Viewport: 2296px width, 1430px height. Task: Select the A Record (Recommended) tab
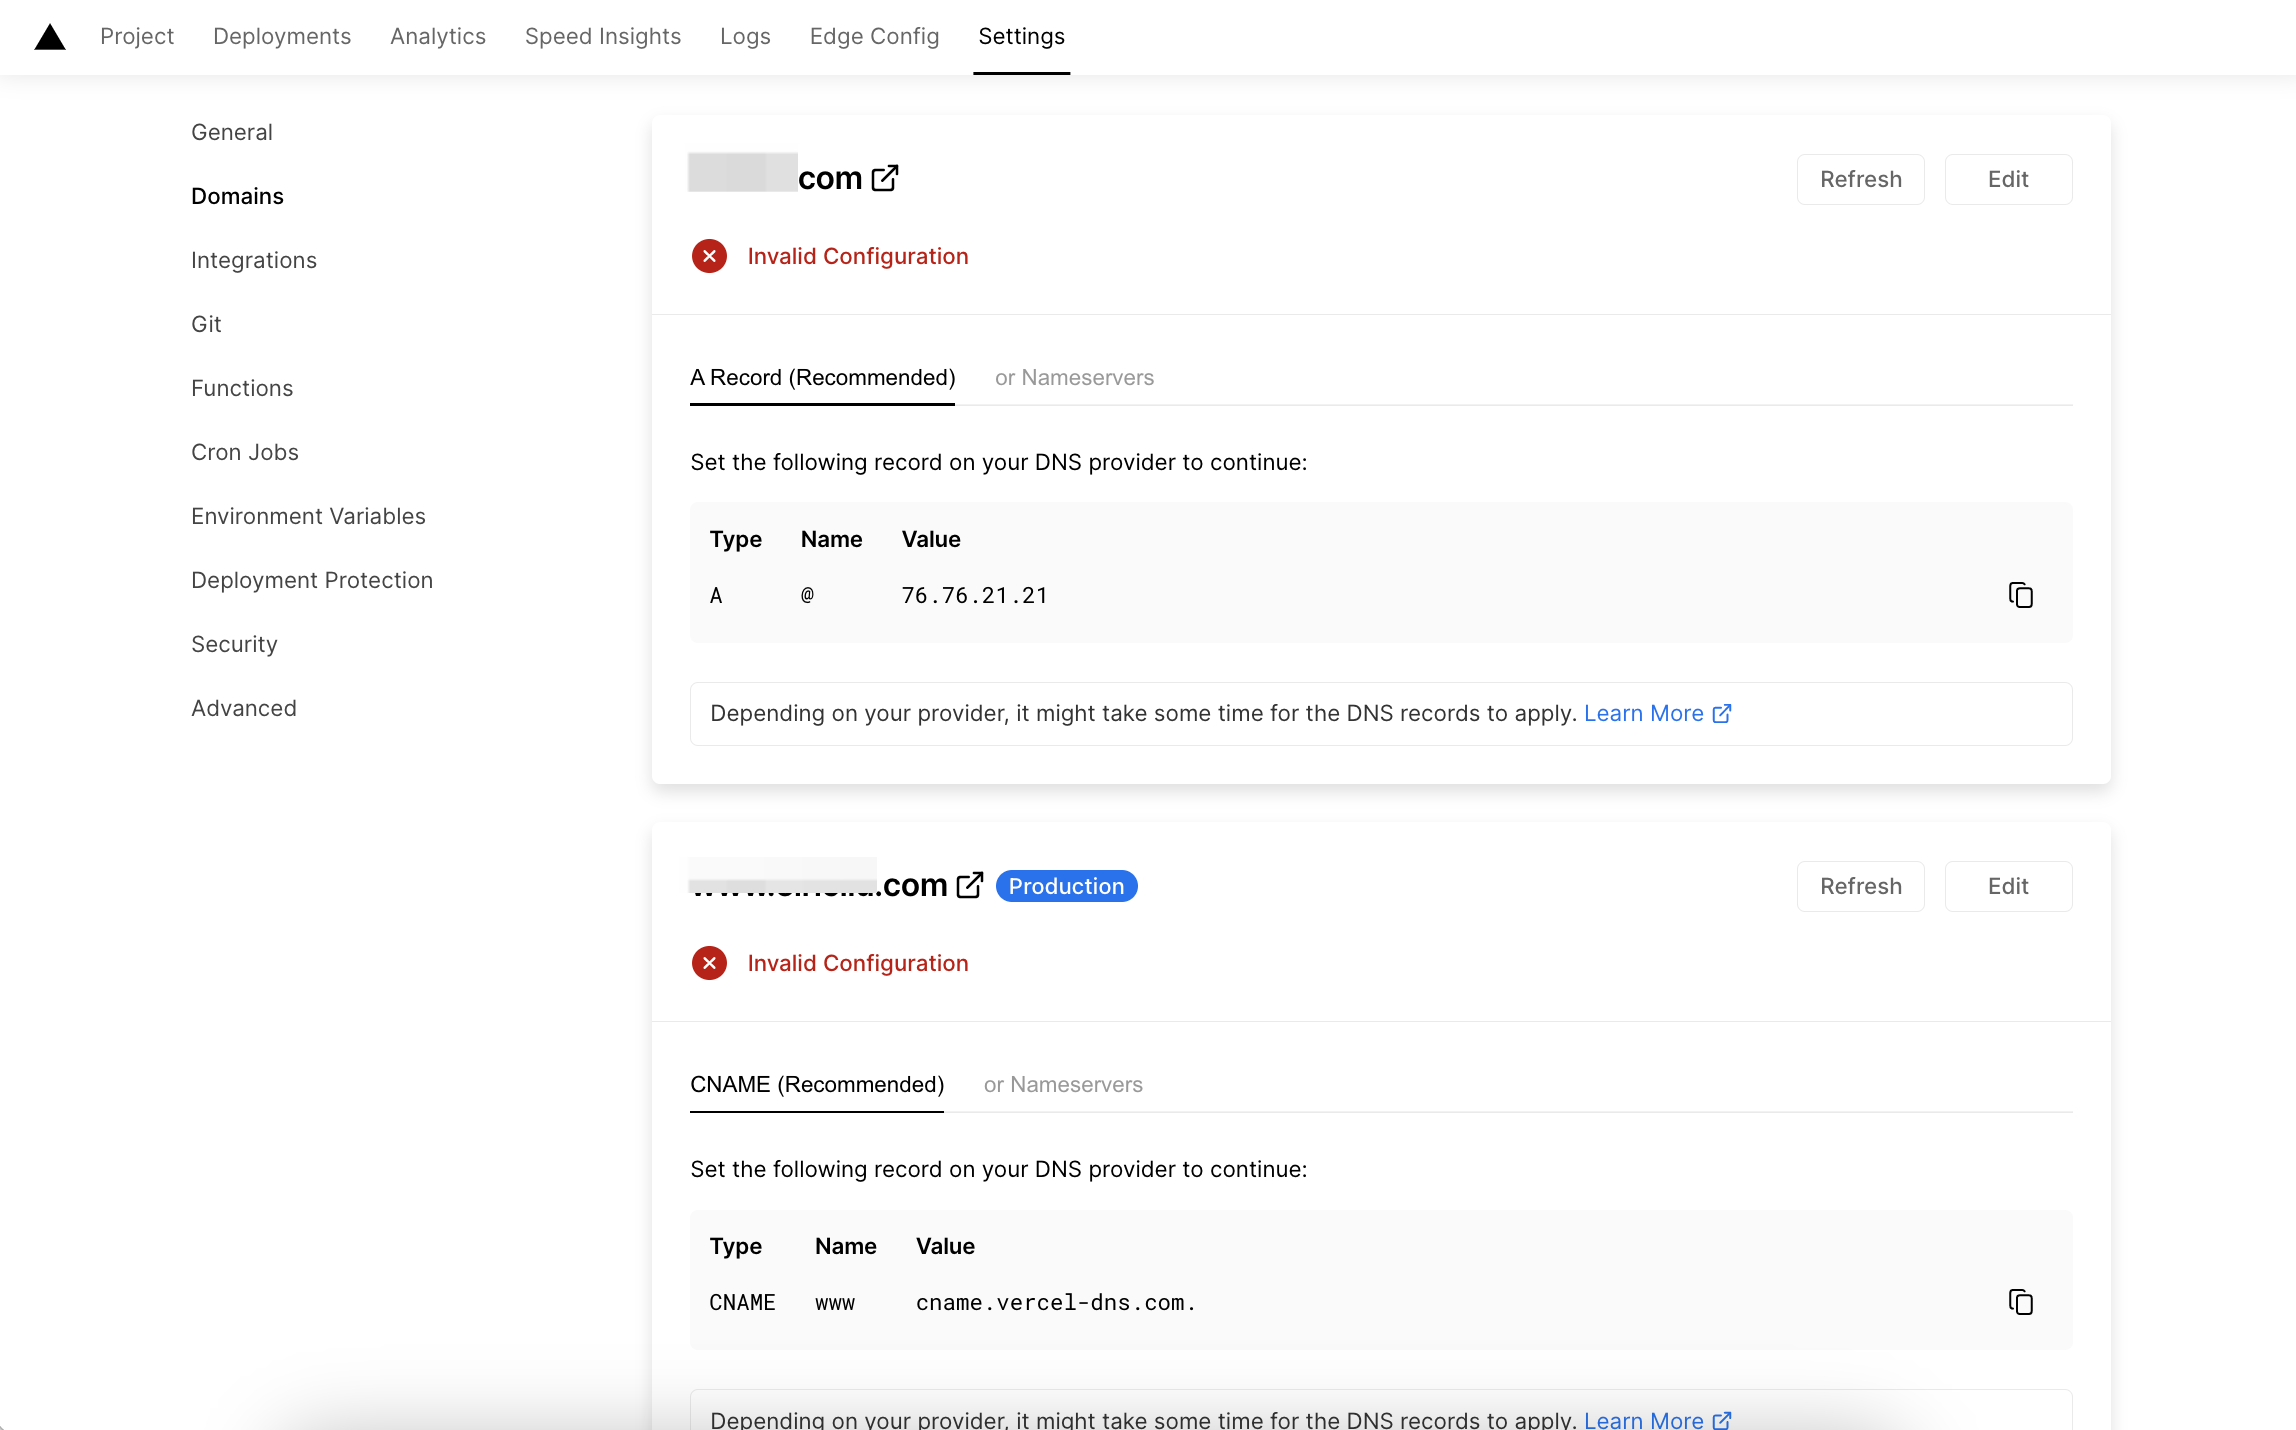click(x=822, y=378)
